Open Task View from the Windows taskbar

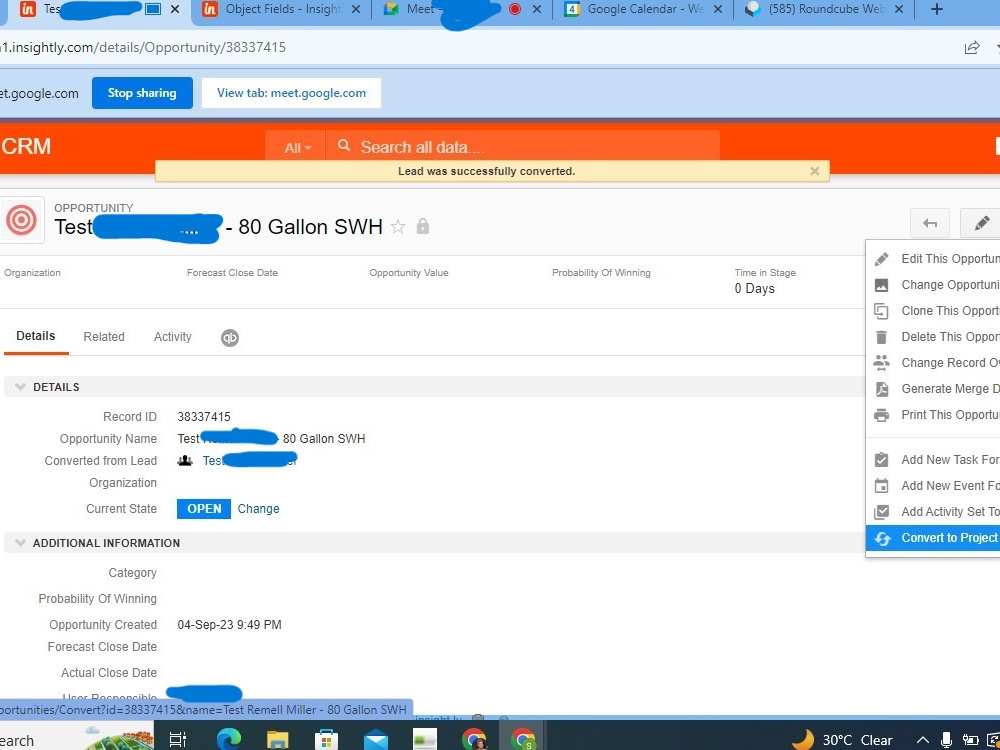pos(178,740)
